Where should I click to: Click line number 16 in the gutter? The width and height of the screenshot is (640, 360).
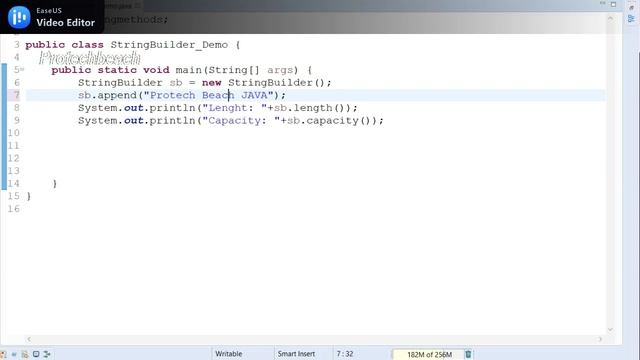[13, 209]
